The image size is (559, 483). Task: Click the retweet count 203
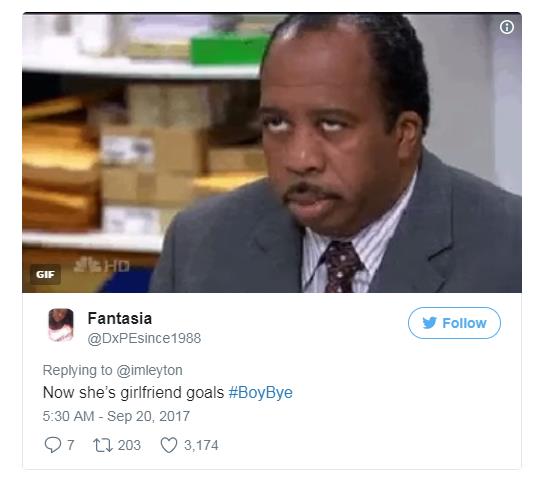tap(129, 445)
